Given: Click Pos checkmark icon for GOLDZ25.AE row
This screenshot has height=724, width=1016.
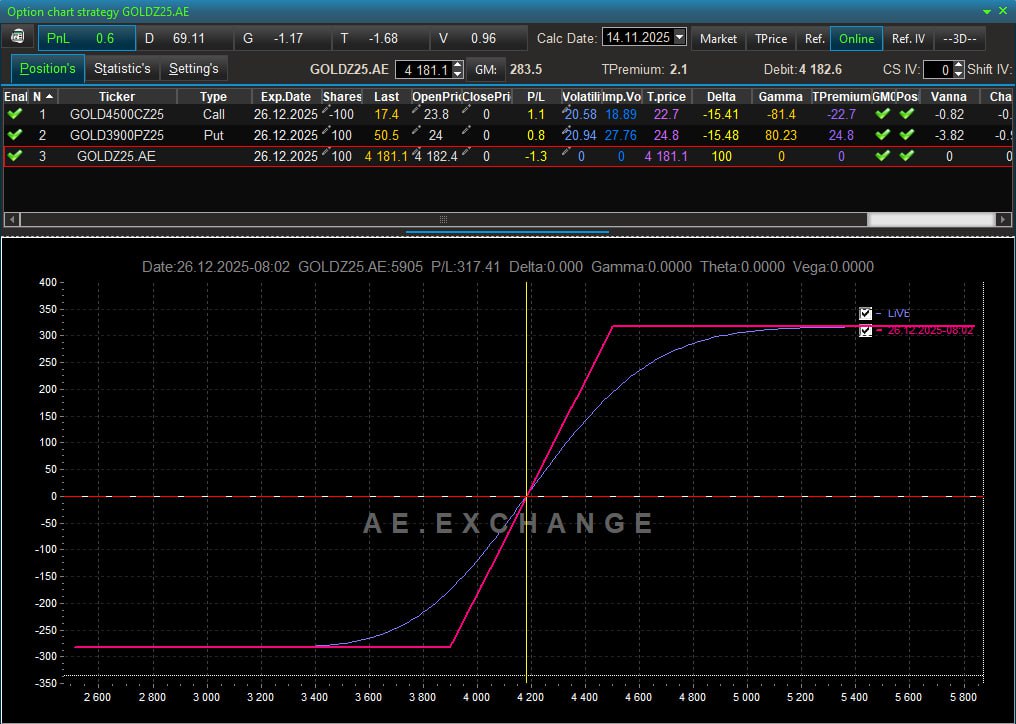Looking at the screenshot, I should [906, 156].
